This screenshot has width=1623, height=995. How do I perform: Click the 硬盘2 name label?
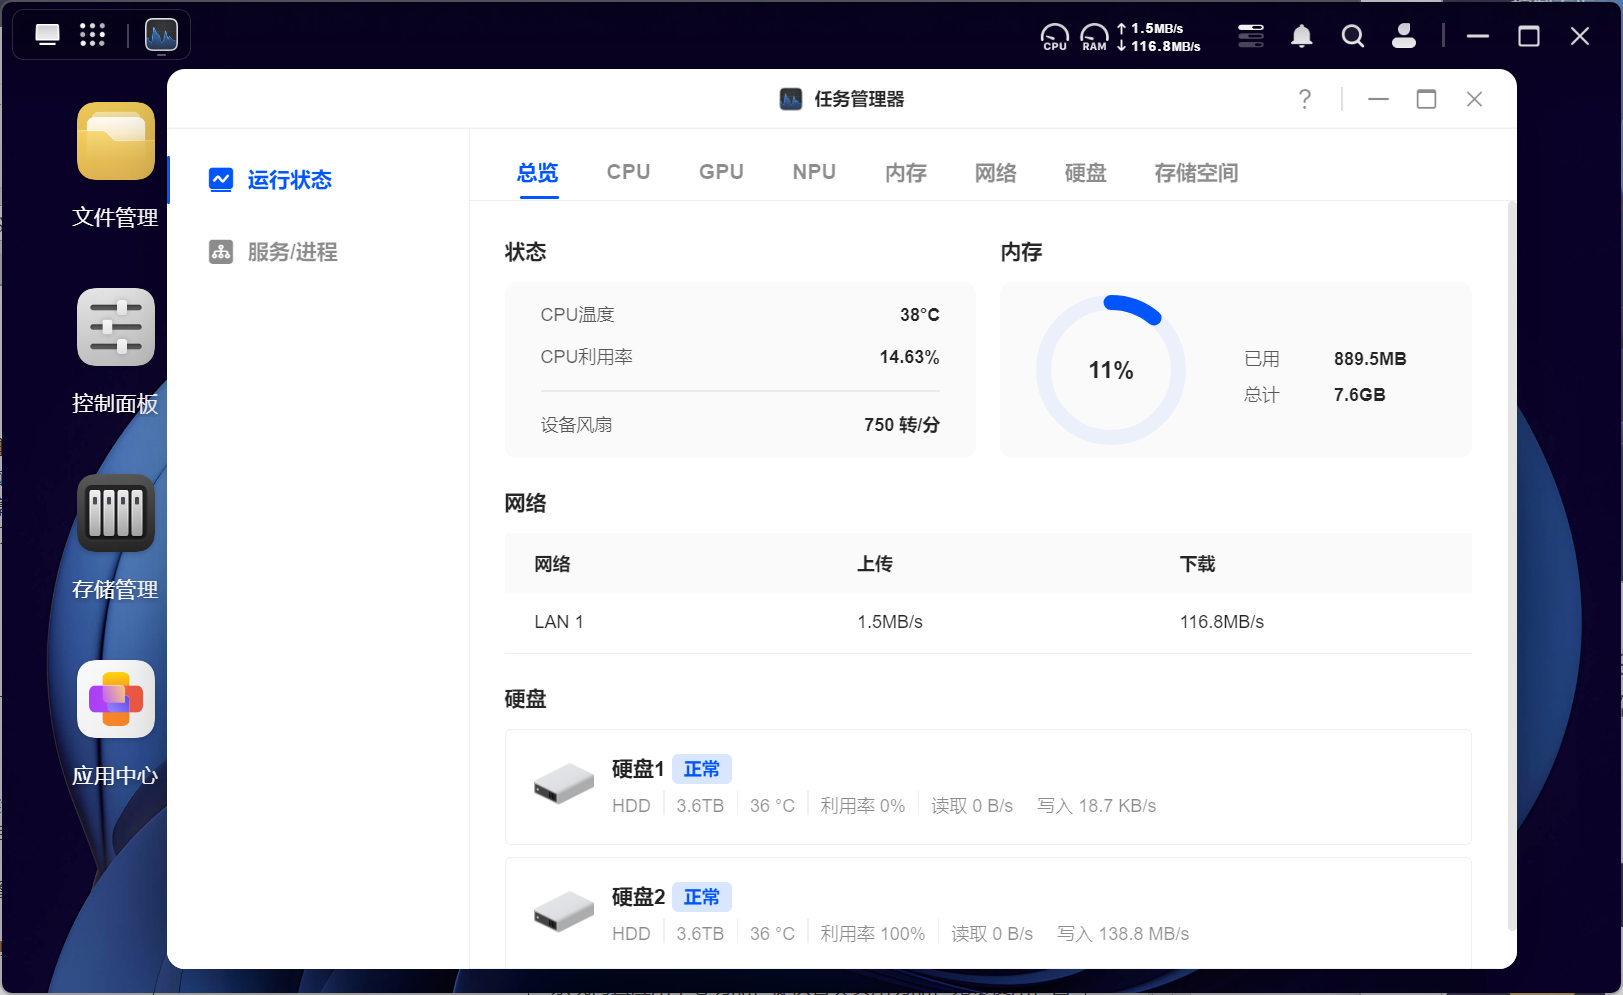pos(638,897)
